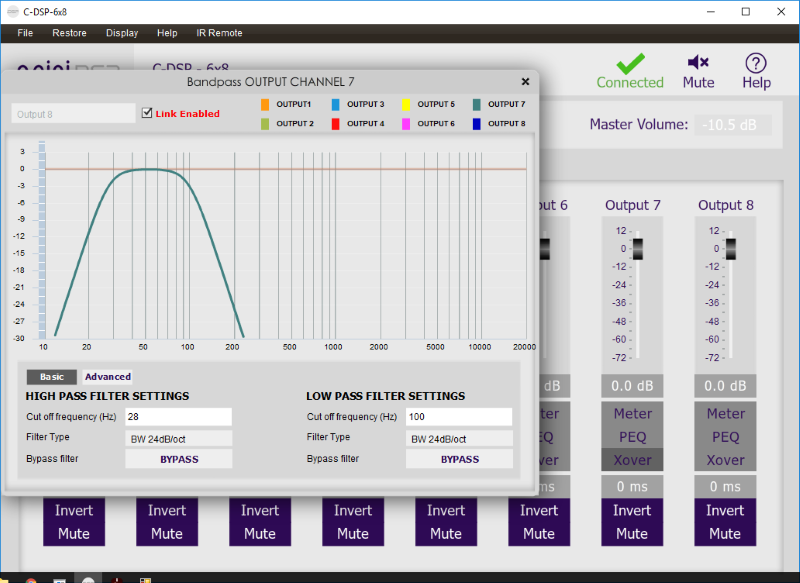Toggle Invert for Output 8
Viewport: 800px width, 583px height.
point(725,510)
